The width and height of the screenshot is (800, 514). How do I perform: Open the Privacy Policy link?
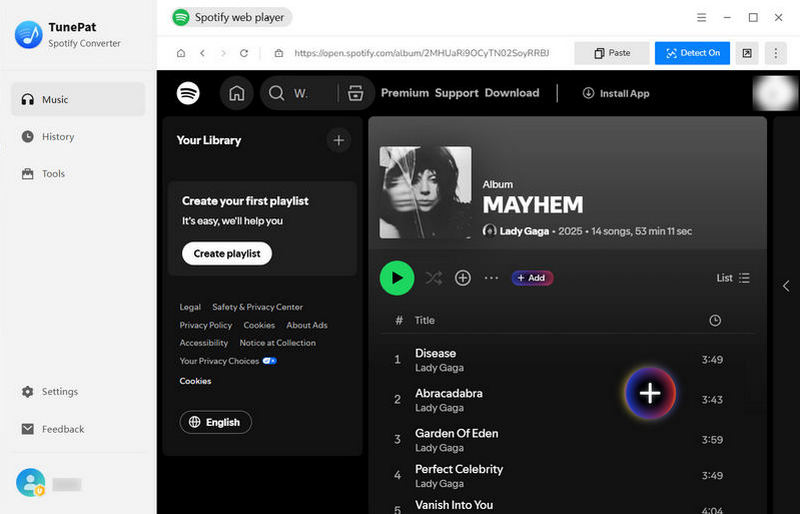click(x=206, y=325)
